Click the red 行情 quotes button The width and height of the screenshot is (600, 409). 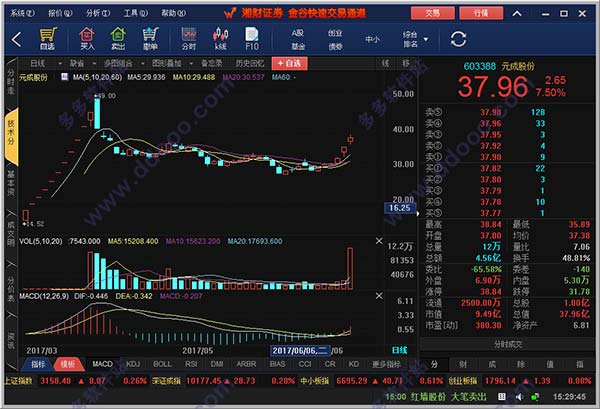coord(481,13)
